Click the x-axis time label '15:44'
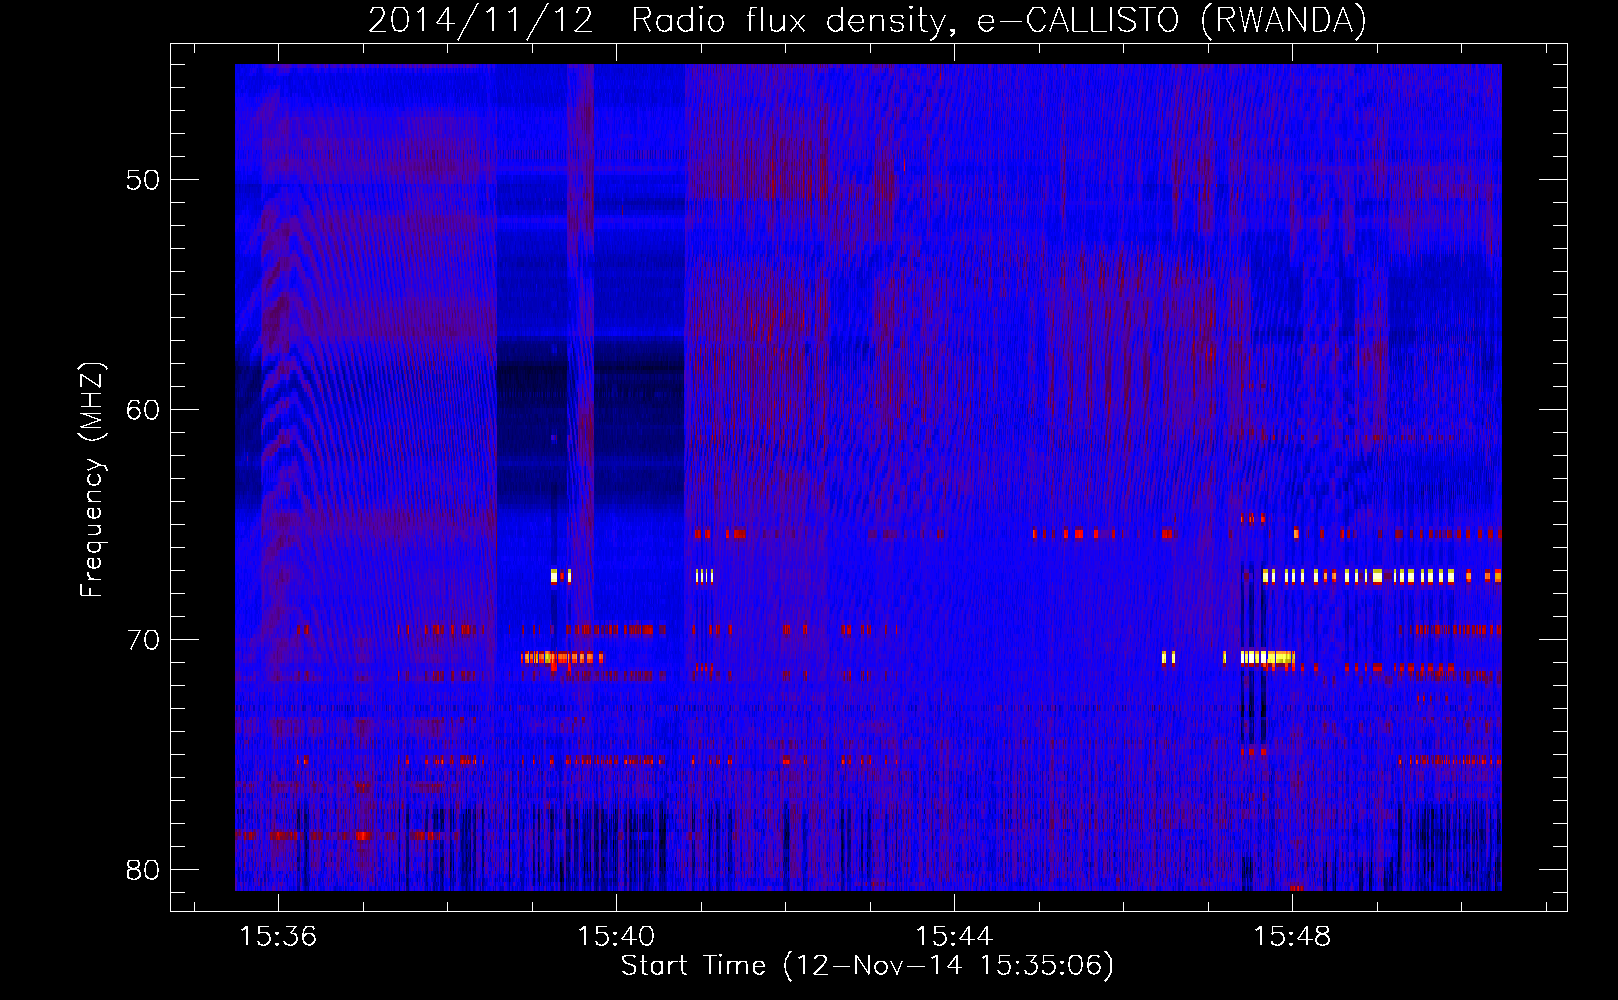 click(955, 936)
